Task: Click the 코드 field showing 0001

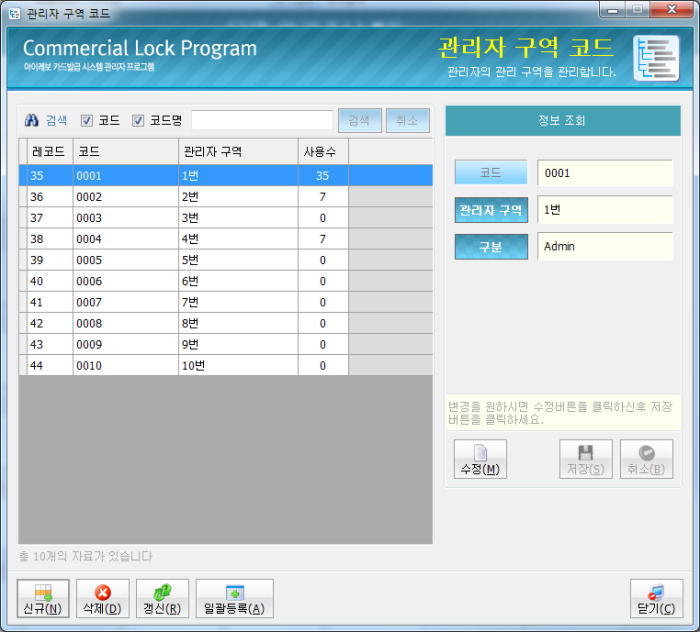Action: click(x=605, y=173)
